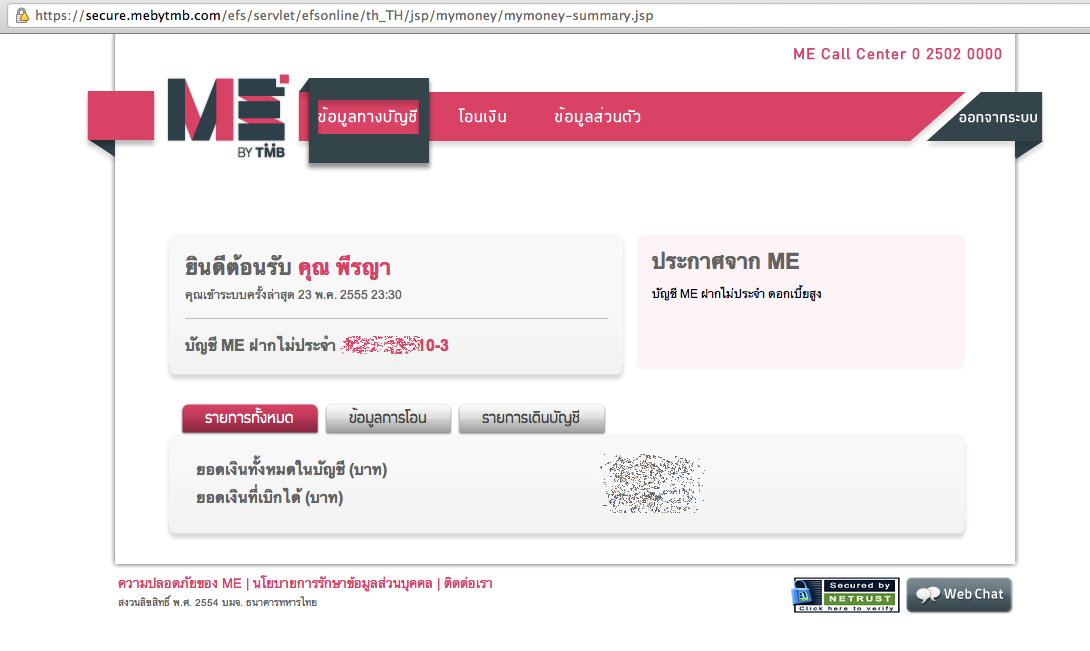Click the announcement บัญชี ME ฝากไม่ประจำ ดอกเบี้ยสูง
1090x651 pixels.
point(736,294)
